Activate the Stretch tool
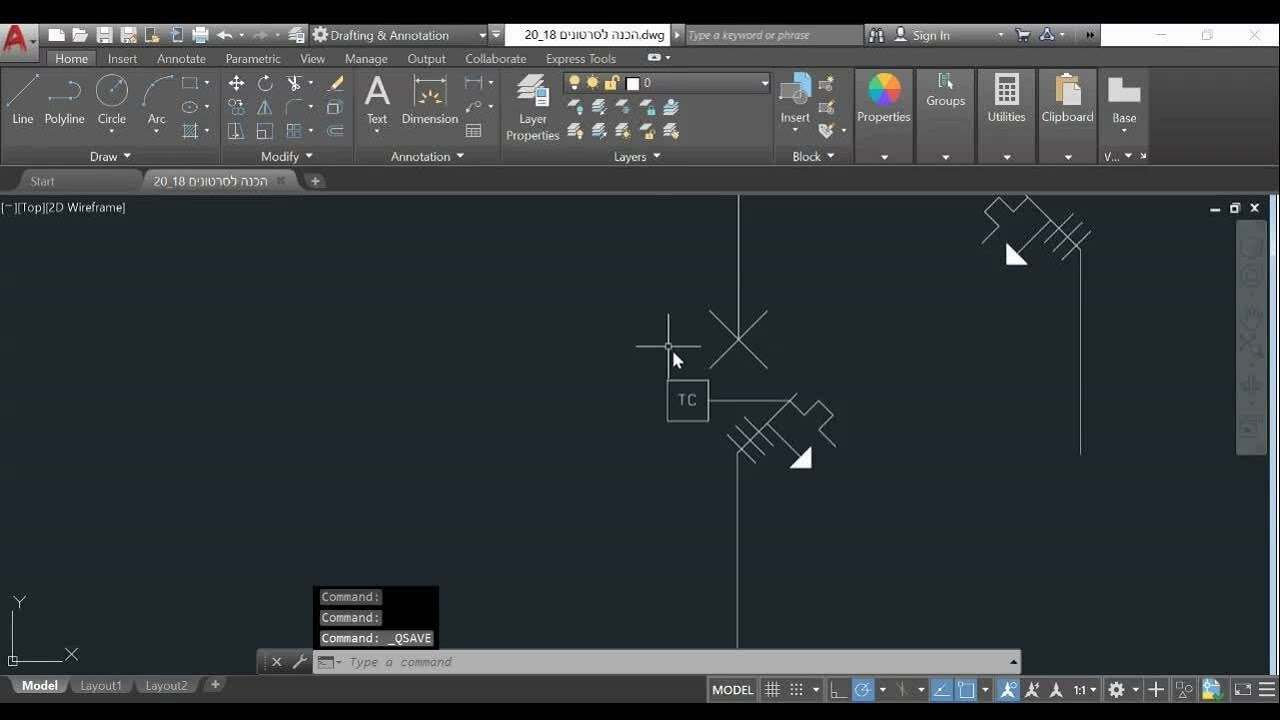This screenshot has height=720, width=1280. (x=236, y=131)
